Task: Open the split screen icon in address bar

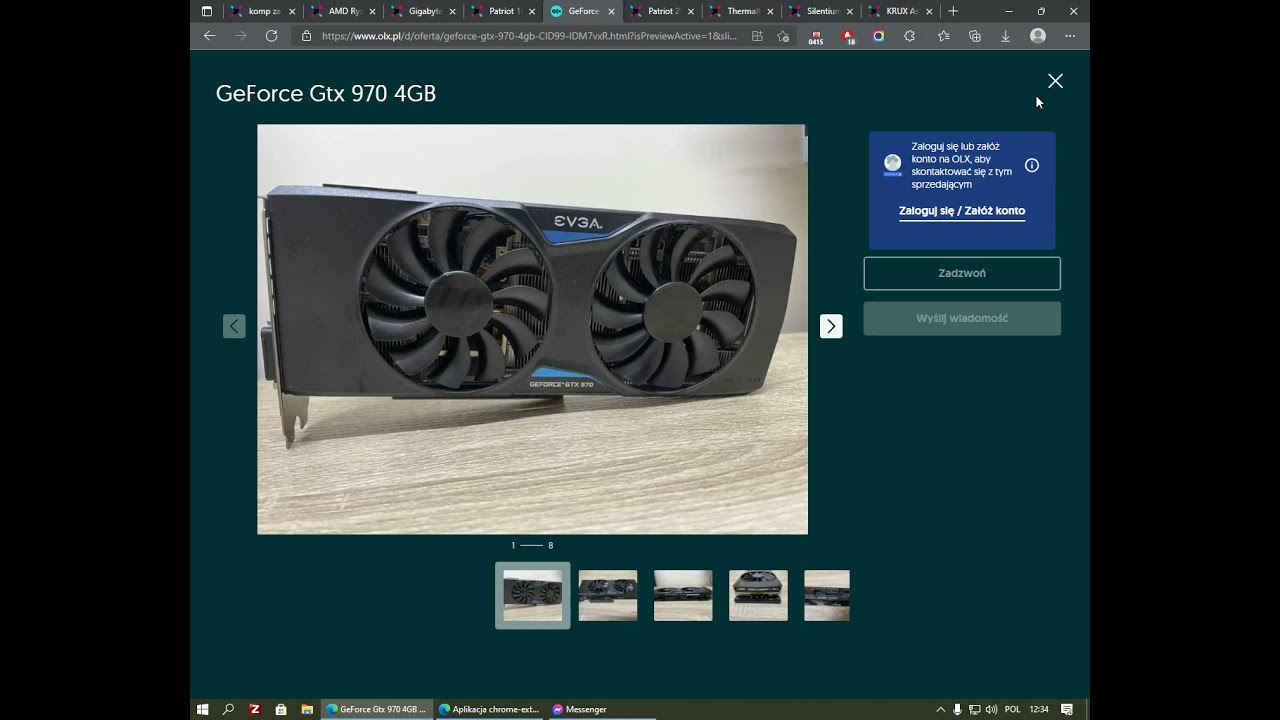Action: (x=757, y=36)
